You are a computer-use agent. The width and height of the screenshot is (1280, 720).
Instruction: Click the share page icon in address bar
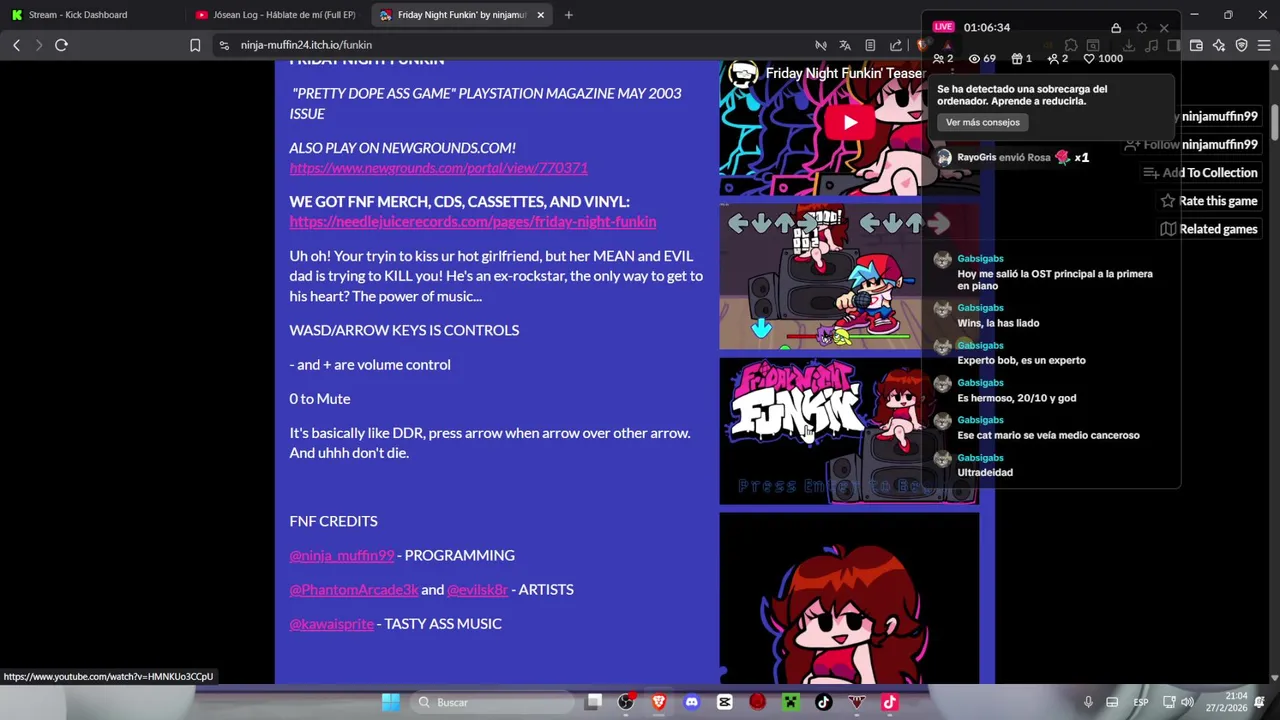pos(895,45)
